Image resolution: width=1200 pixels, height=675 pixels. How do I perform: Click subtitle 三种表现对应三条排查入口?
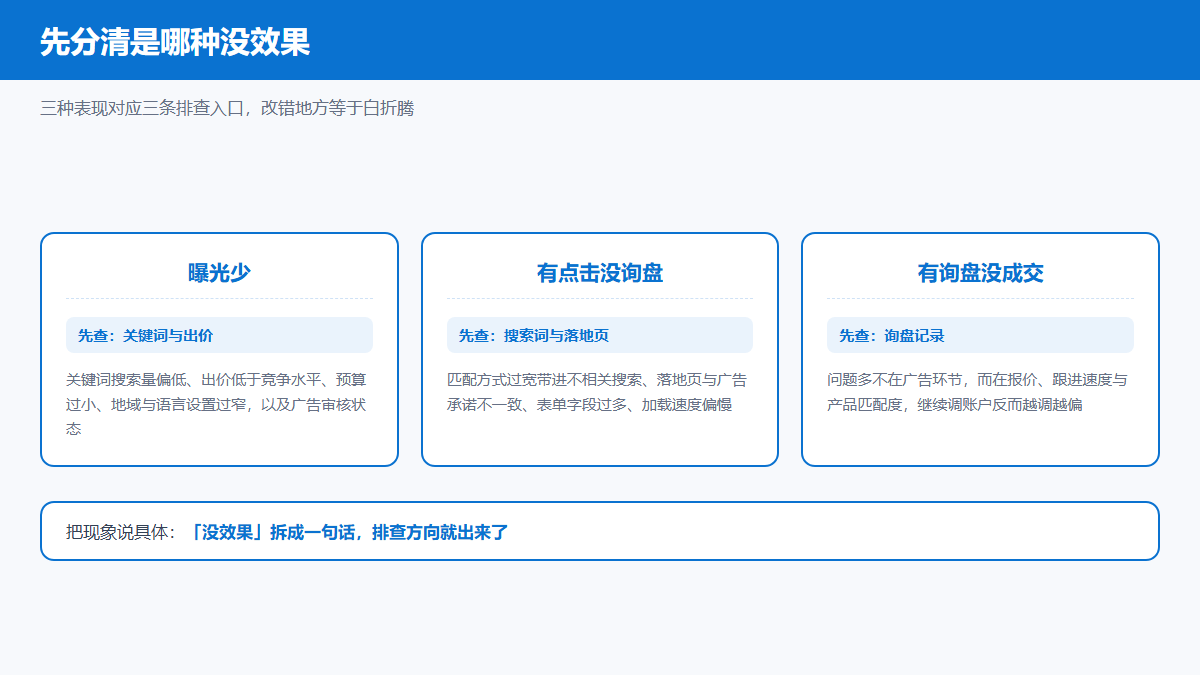click(227, 108)
